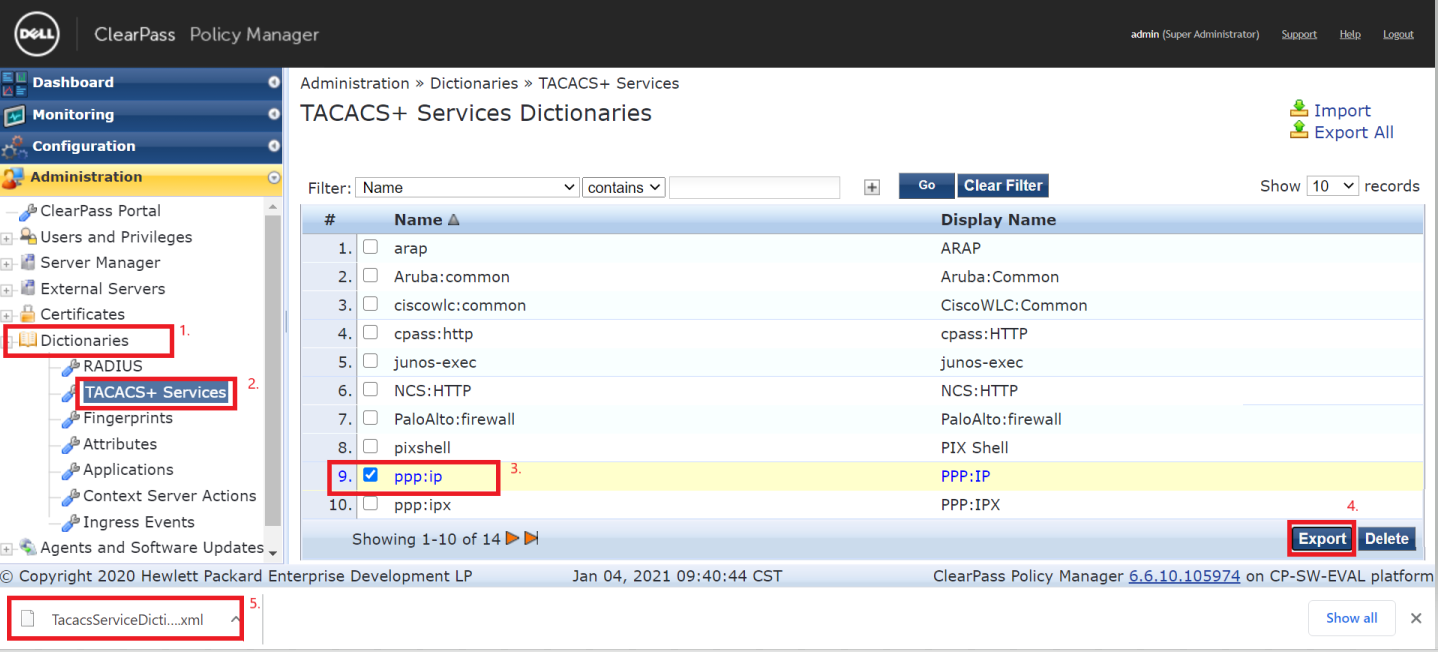
Task: Open version 6.6.10.105974 link
Action: (1184, 576)
